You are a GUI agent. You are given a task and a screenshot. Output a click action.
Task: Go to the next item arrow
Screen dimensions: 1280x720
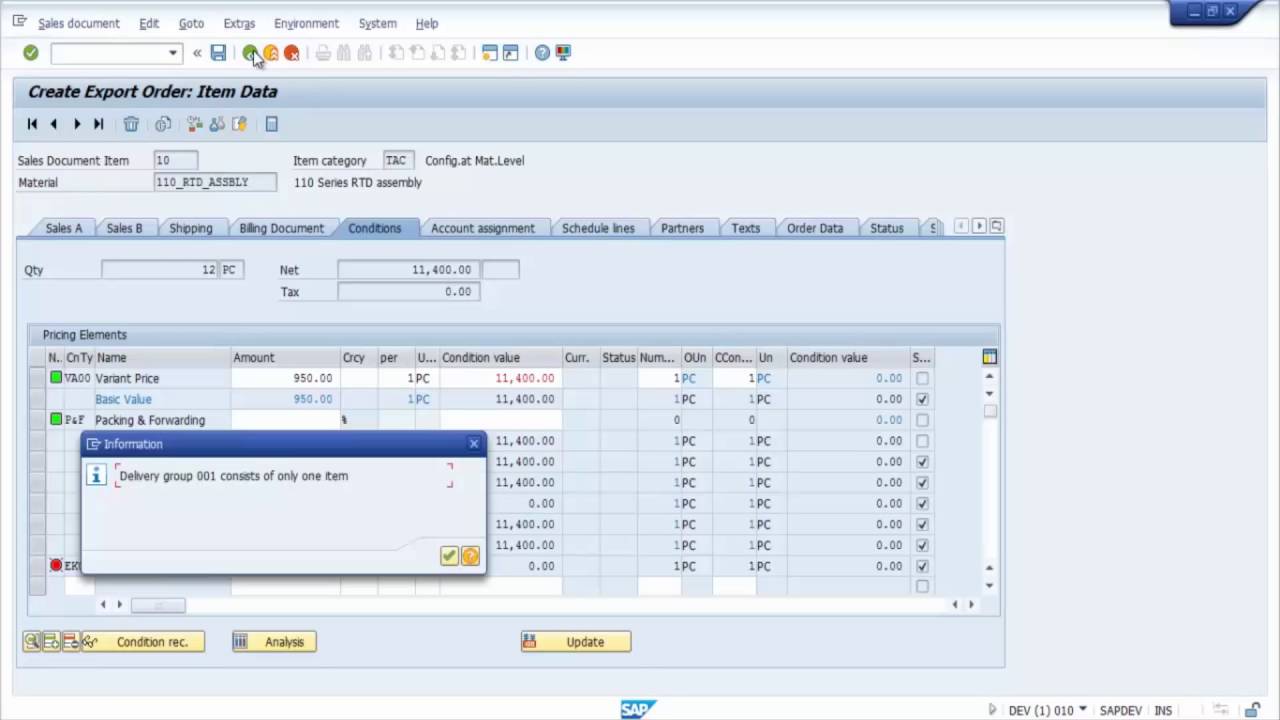(76, 124)
